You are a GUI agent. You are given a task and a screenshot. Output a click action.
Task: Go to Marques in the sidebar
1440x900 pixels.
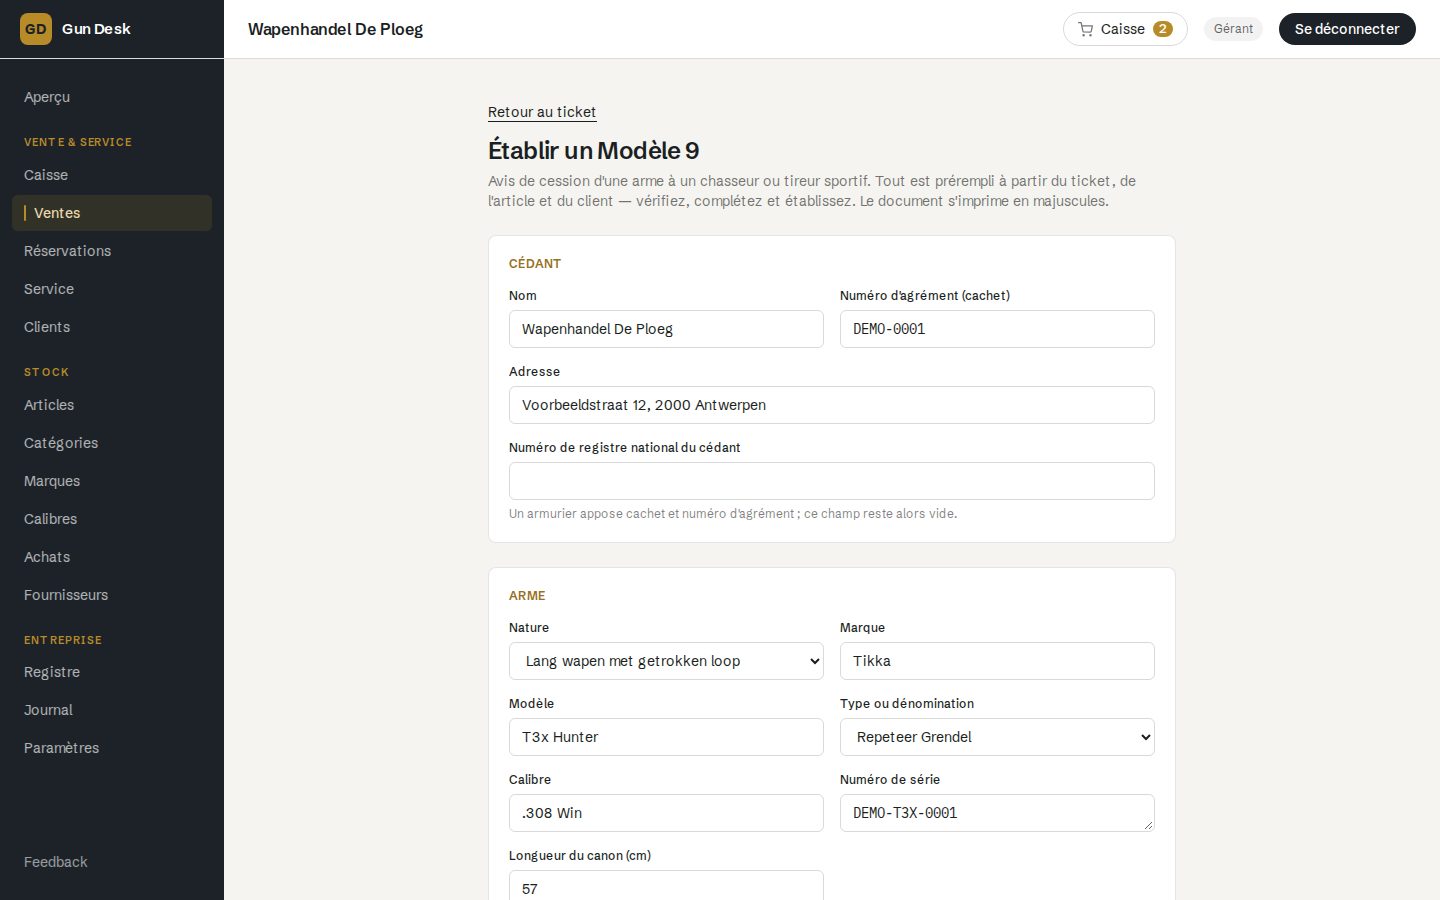click(112, 481)
